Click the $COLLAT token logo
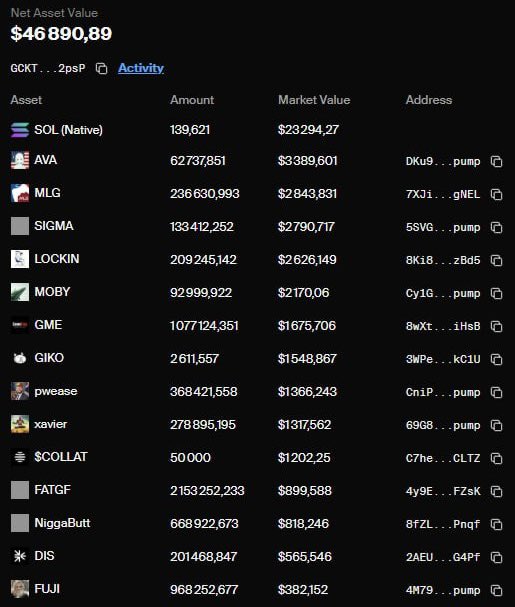The width and height of the screenshot is (515, 607). (x=20, y=457)
